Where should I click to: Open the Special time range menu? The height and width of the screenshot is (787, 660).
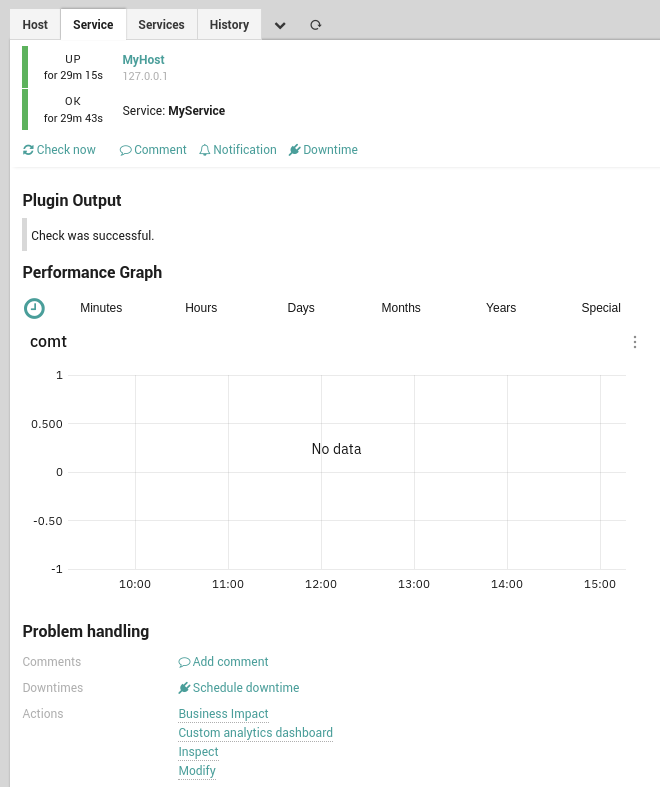pos(601,308)
